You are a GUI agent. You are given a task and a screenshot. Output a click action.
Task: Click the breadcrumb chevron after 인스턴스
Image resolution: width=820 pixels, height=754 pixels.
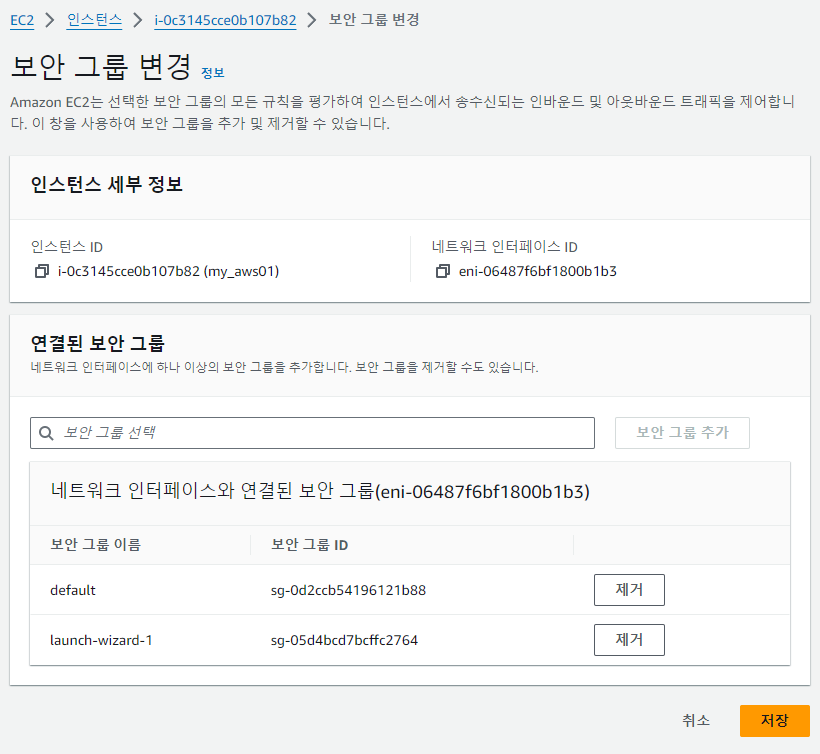coord(138,20)
